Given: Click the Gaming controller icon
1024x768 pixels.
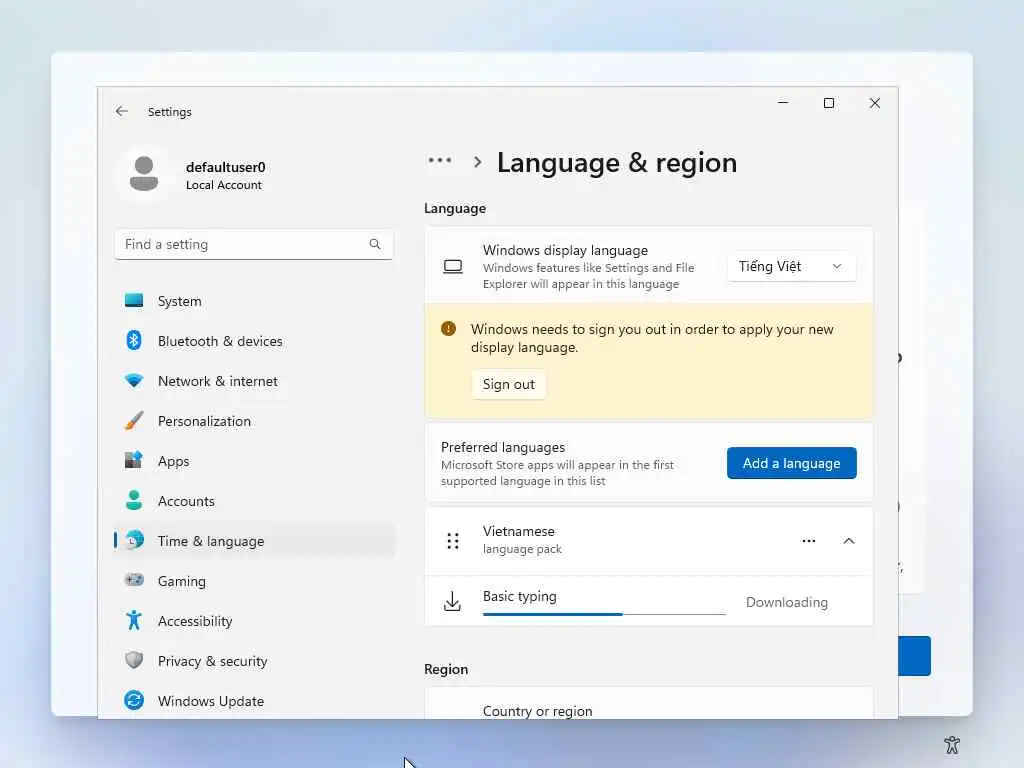Looking at the screenshot, I should click(x=134, y=580).
